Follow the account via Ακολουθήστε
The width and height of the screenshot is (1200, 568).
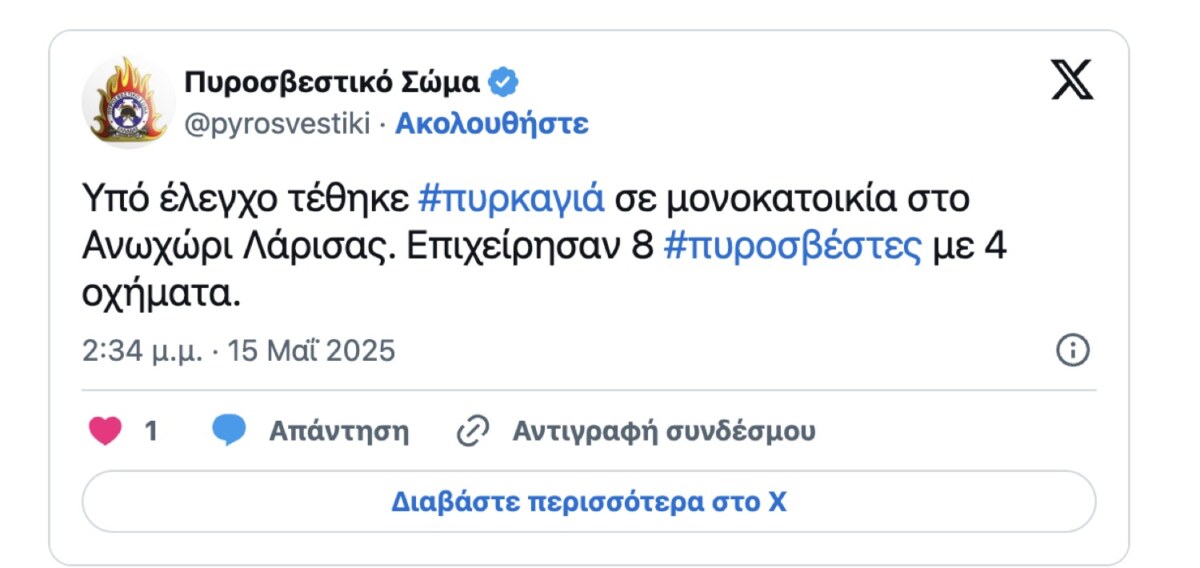pos(492,124)
